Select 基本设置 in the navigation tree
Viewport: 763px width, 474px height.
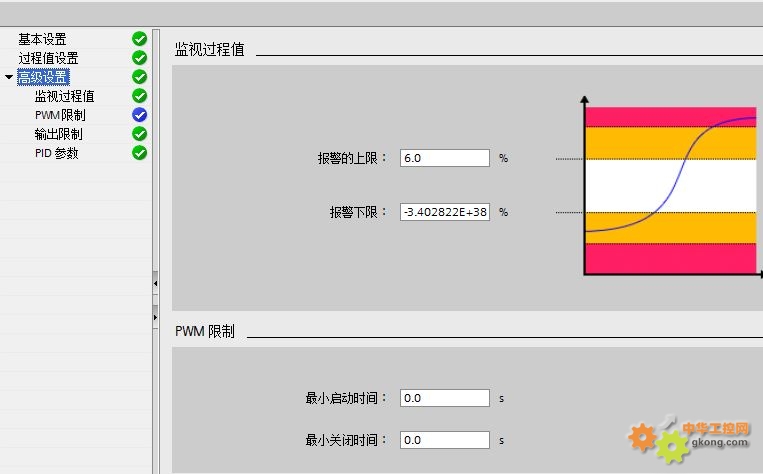[x=42, y=39]
